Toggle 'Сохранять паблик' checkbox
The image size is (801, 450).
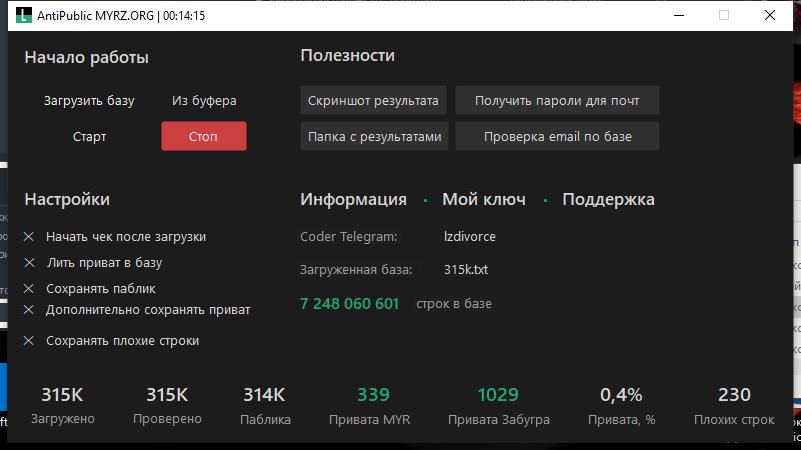29,289
